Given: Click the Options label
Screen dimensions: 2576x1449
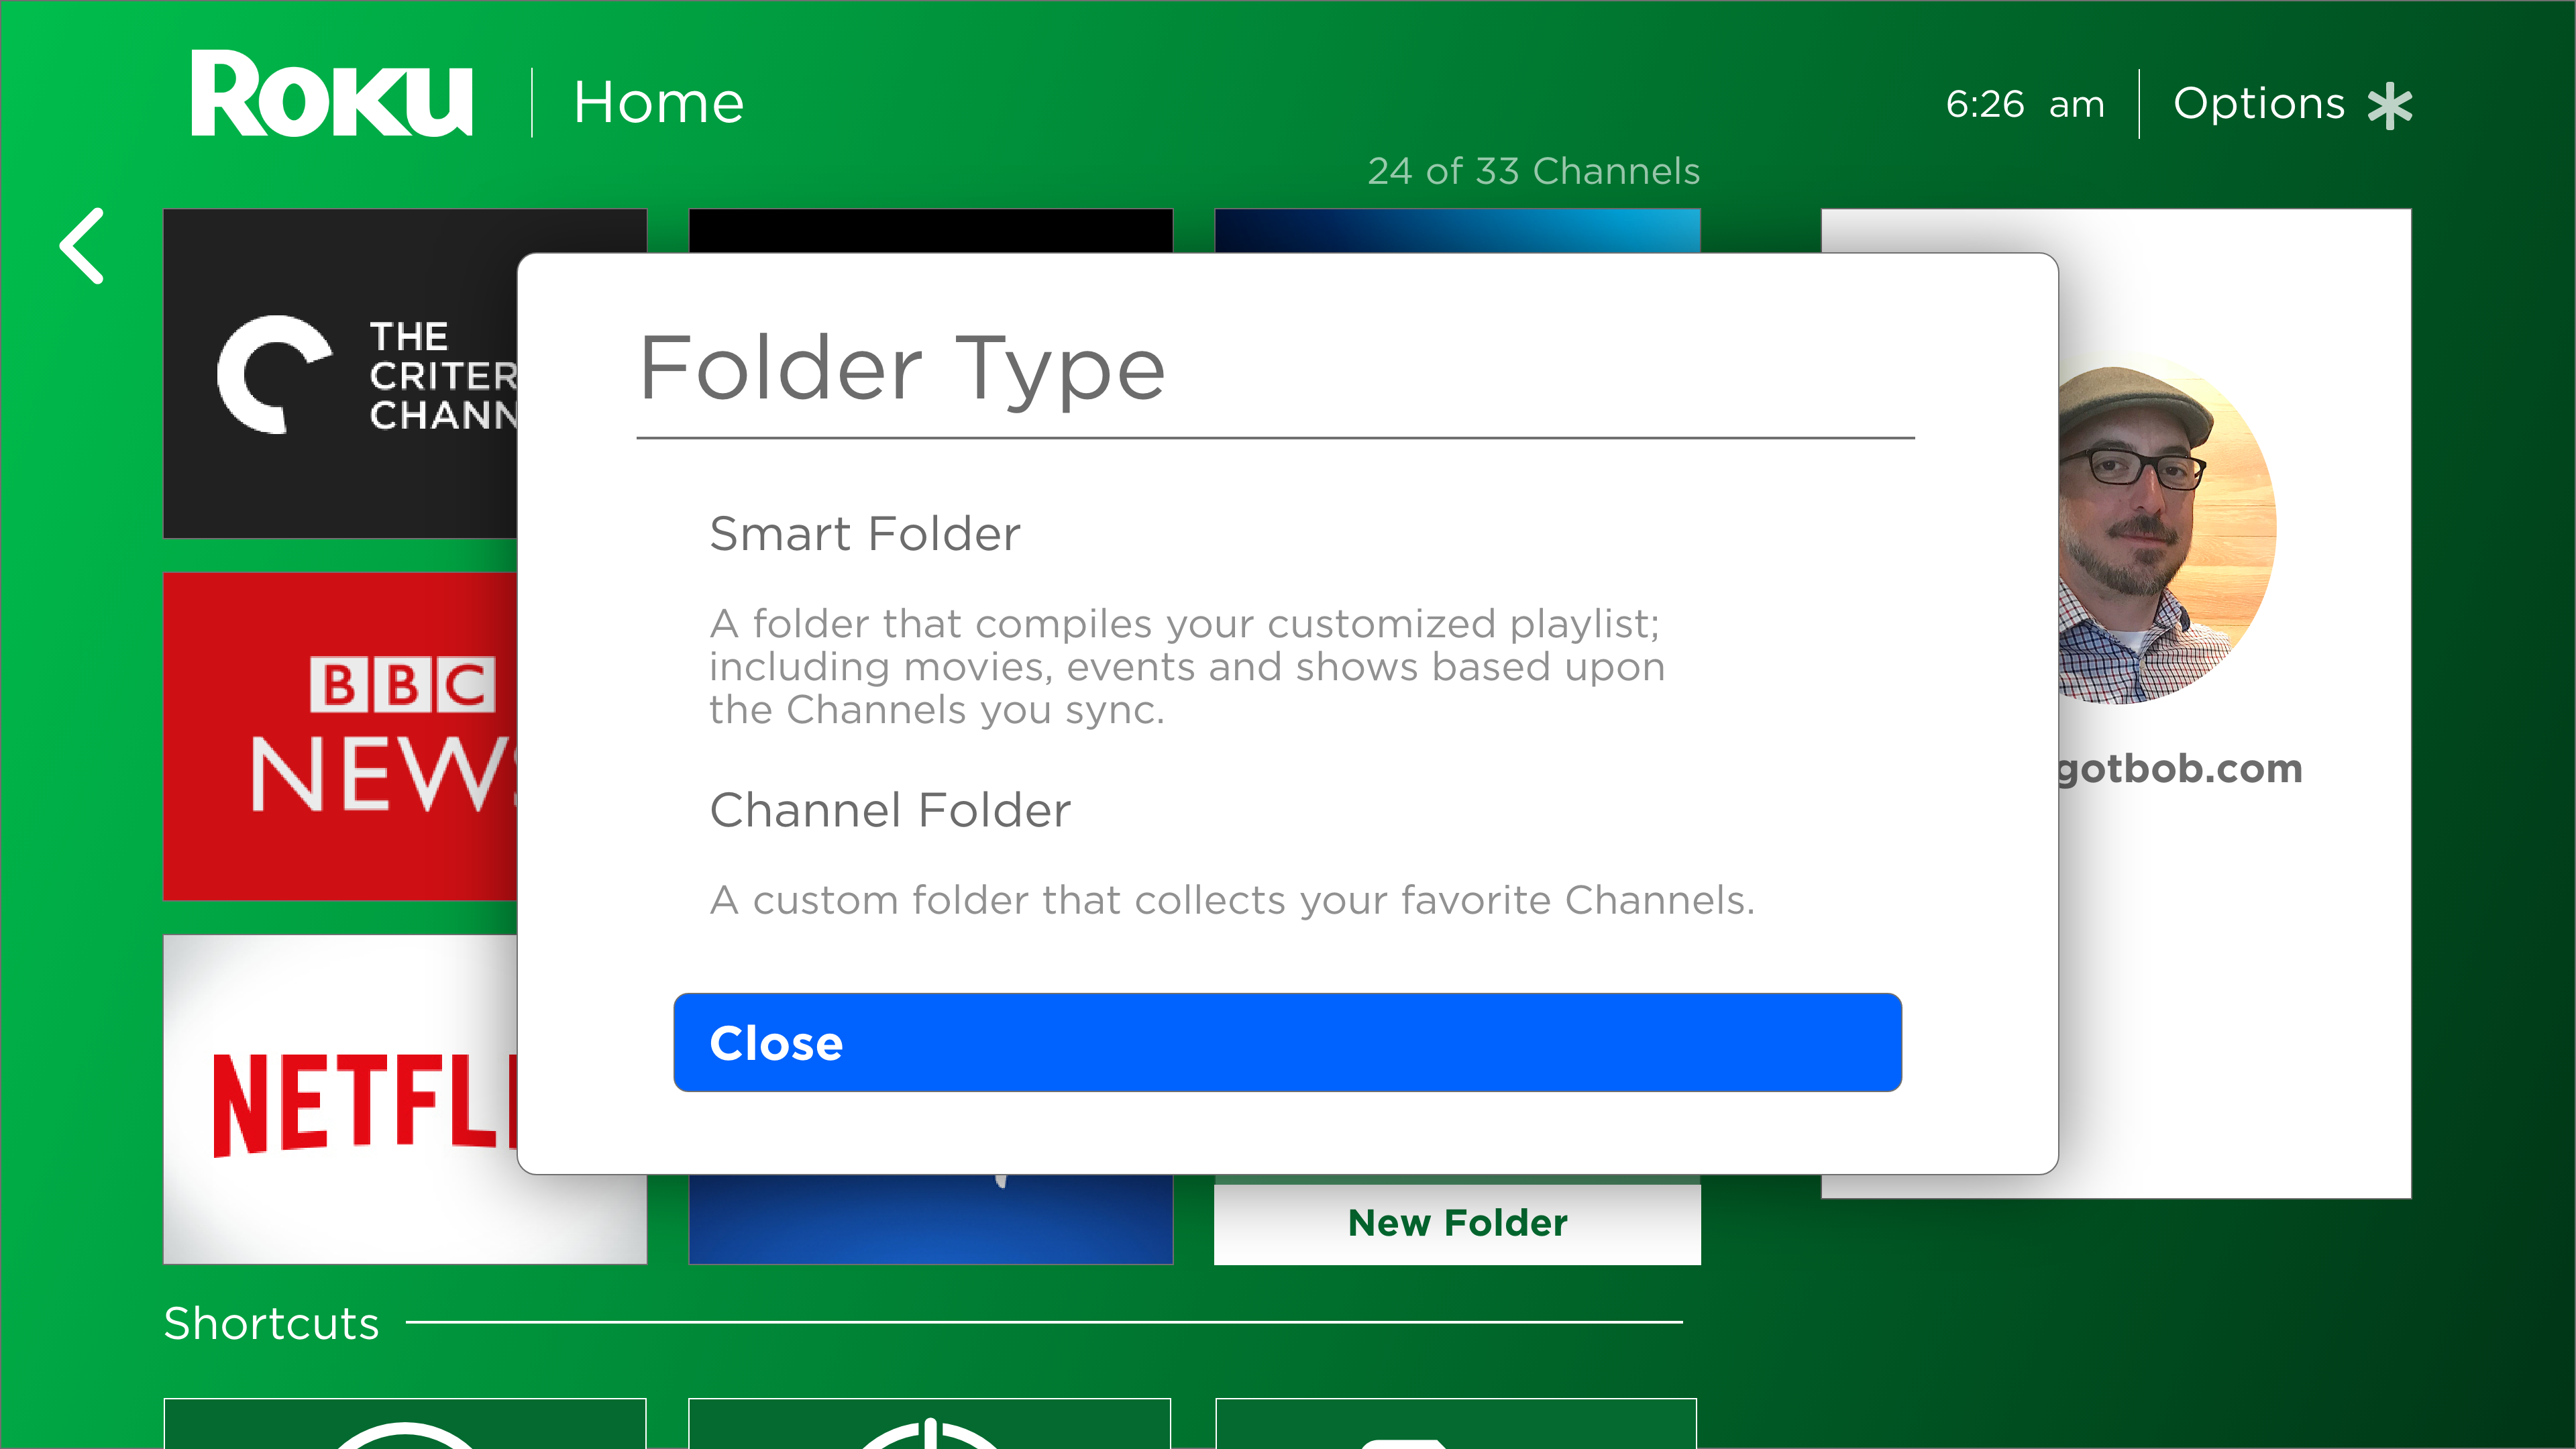Looking at the screenshot, I should [2259, 104].
